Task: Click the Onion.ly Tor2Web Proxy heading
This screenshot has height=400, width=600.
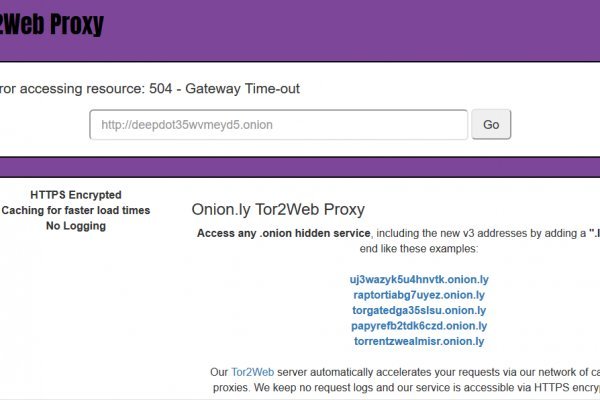Action: (x=278, y=210)
